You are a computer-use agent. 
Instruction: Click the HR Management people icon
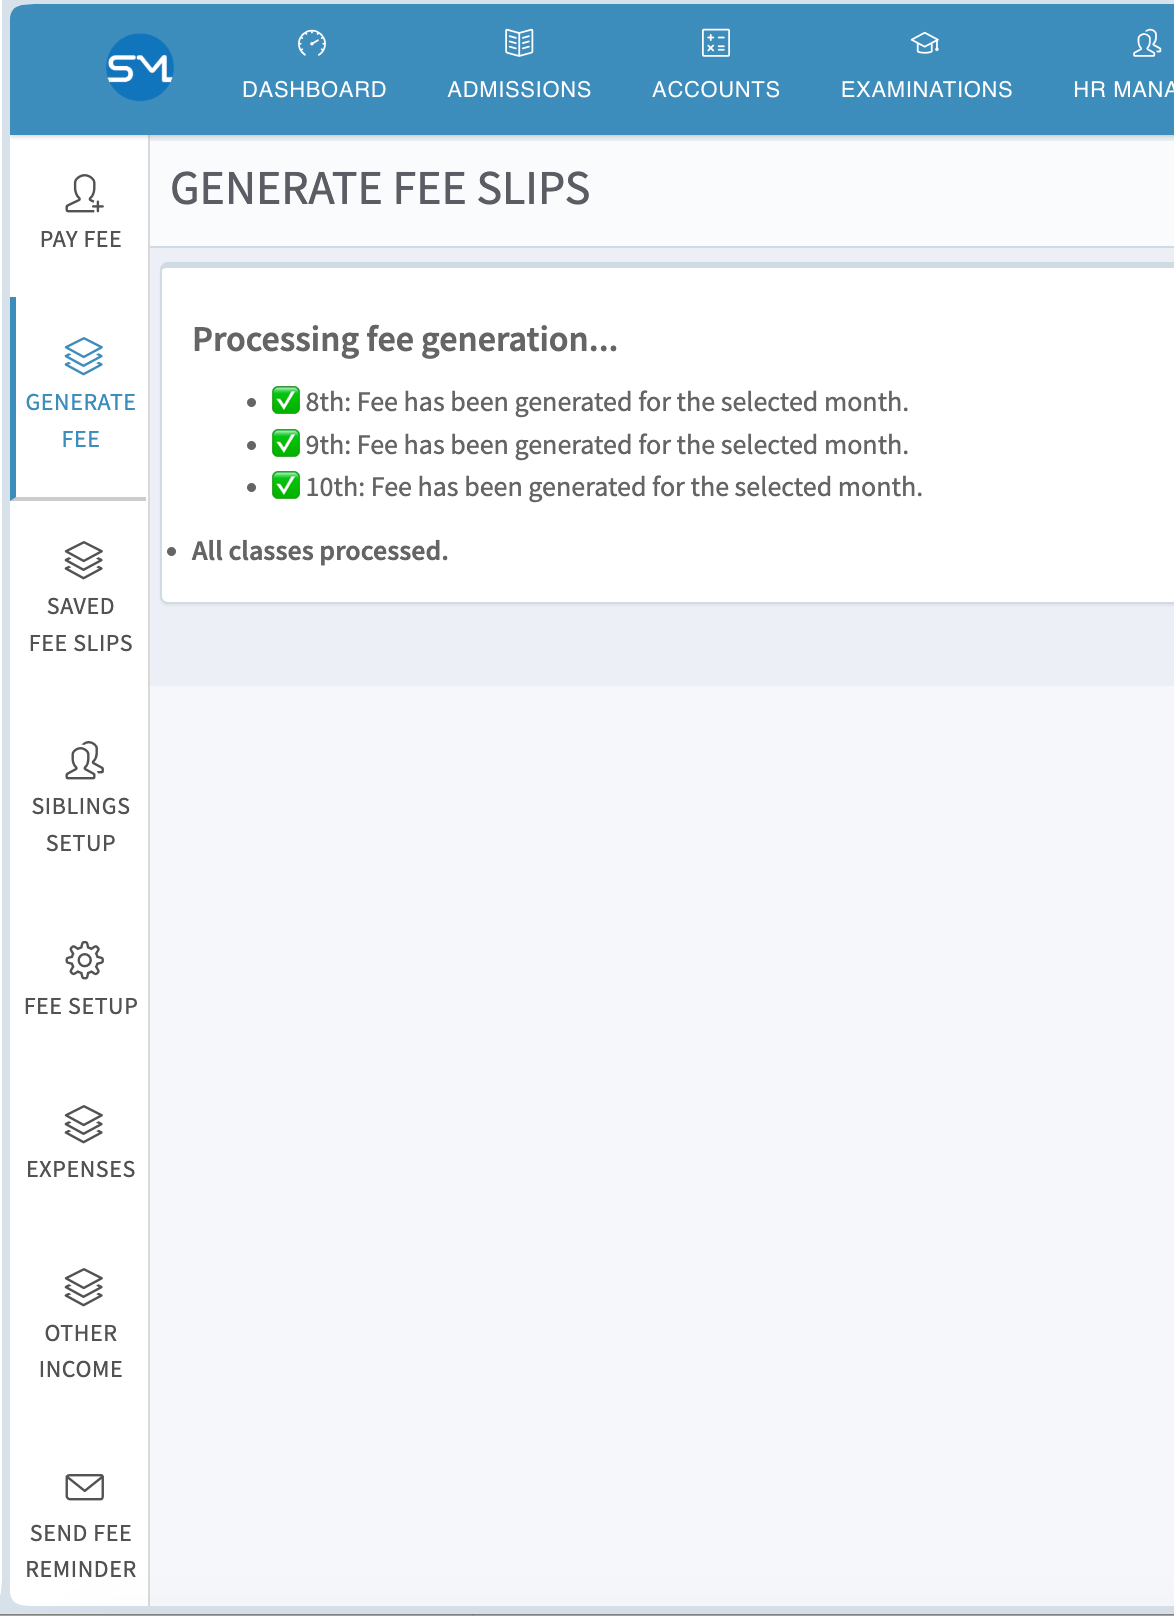click(x=1147, y=43)
